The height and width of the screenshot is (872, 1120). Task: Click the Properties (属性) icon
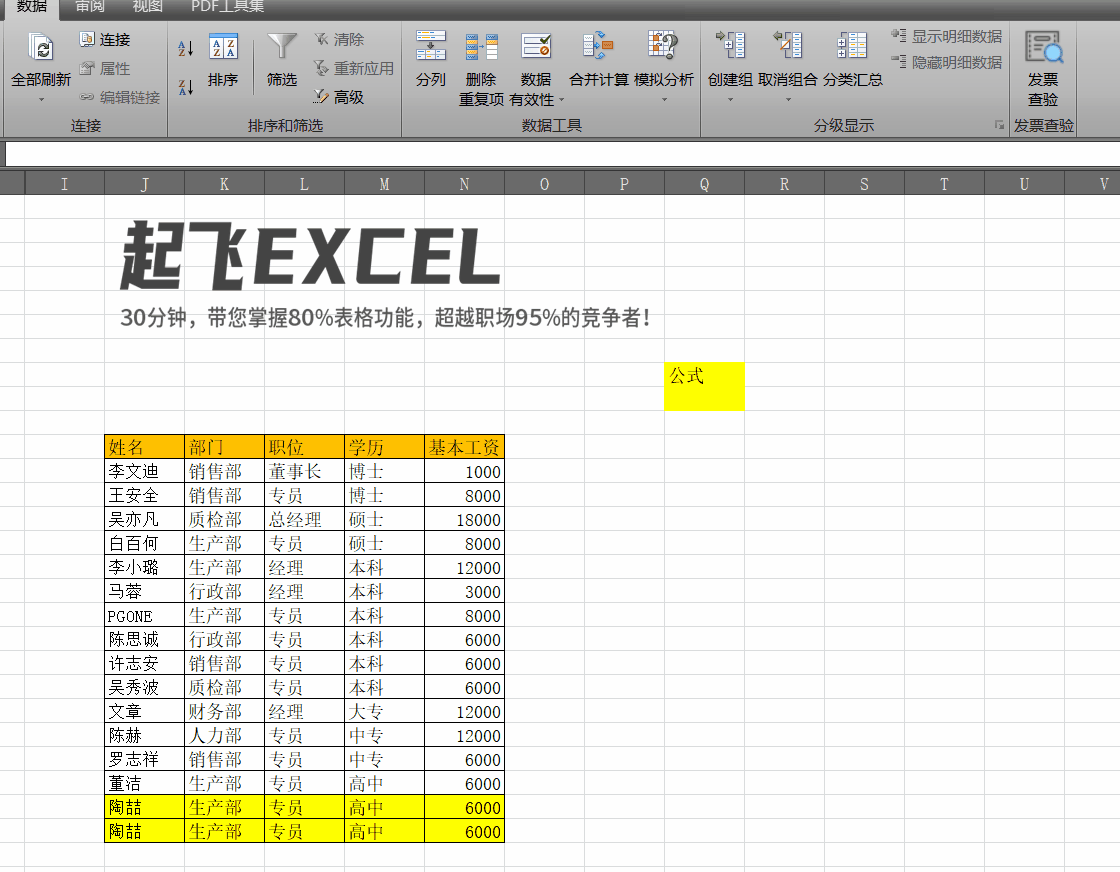[x=87, y=69]
